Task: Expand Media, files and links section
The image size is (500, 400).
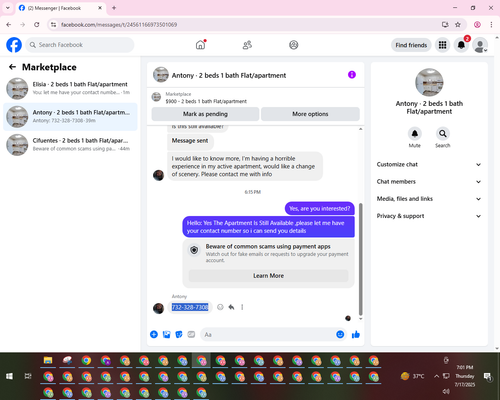Action: (x=429, y=199)
